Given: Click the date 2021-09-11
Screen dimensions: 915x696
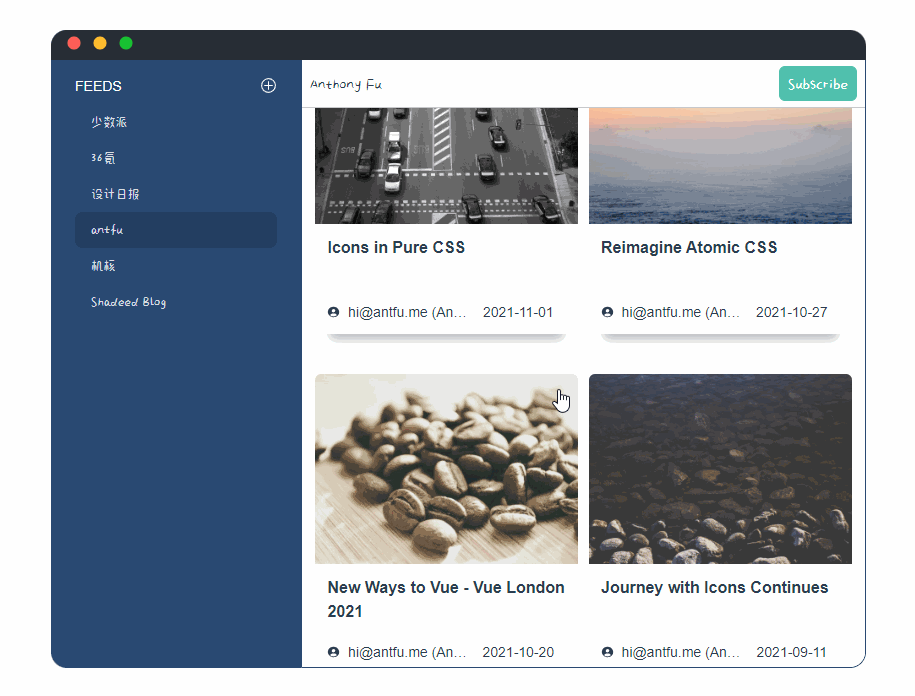Looking at the screenshot, I should 791,652.
